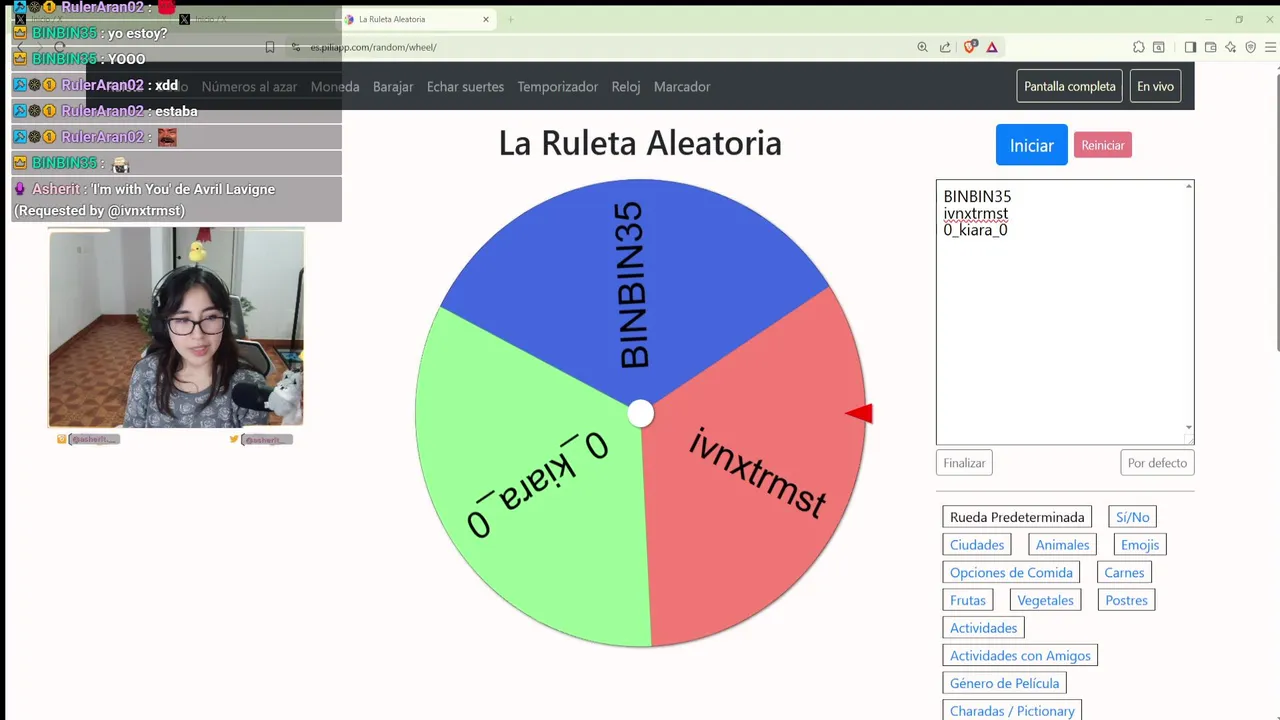Click the La Ruleta Aleatoria page heading
The width and height of the screenshot is (1280, 720).
[x=640, y=143]
